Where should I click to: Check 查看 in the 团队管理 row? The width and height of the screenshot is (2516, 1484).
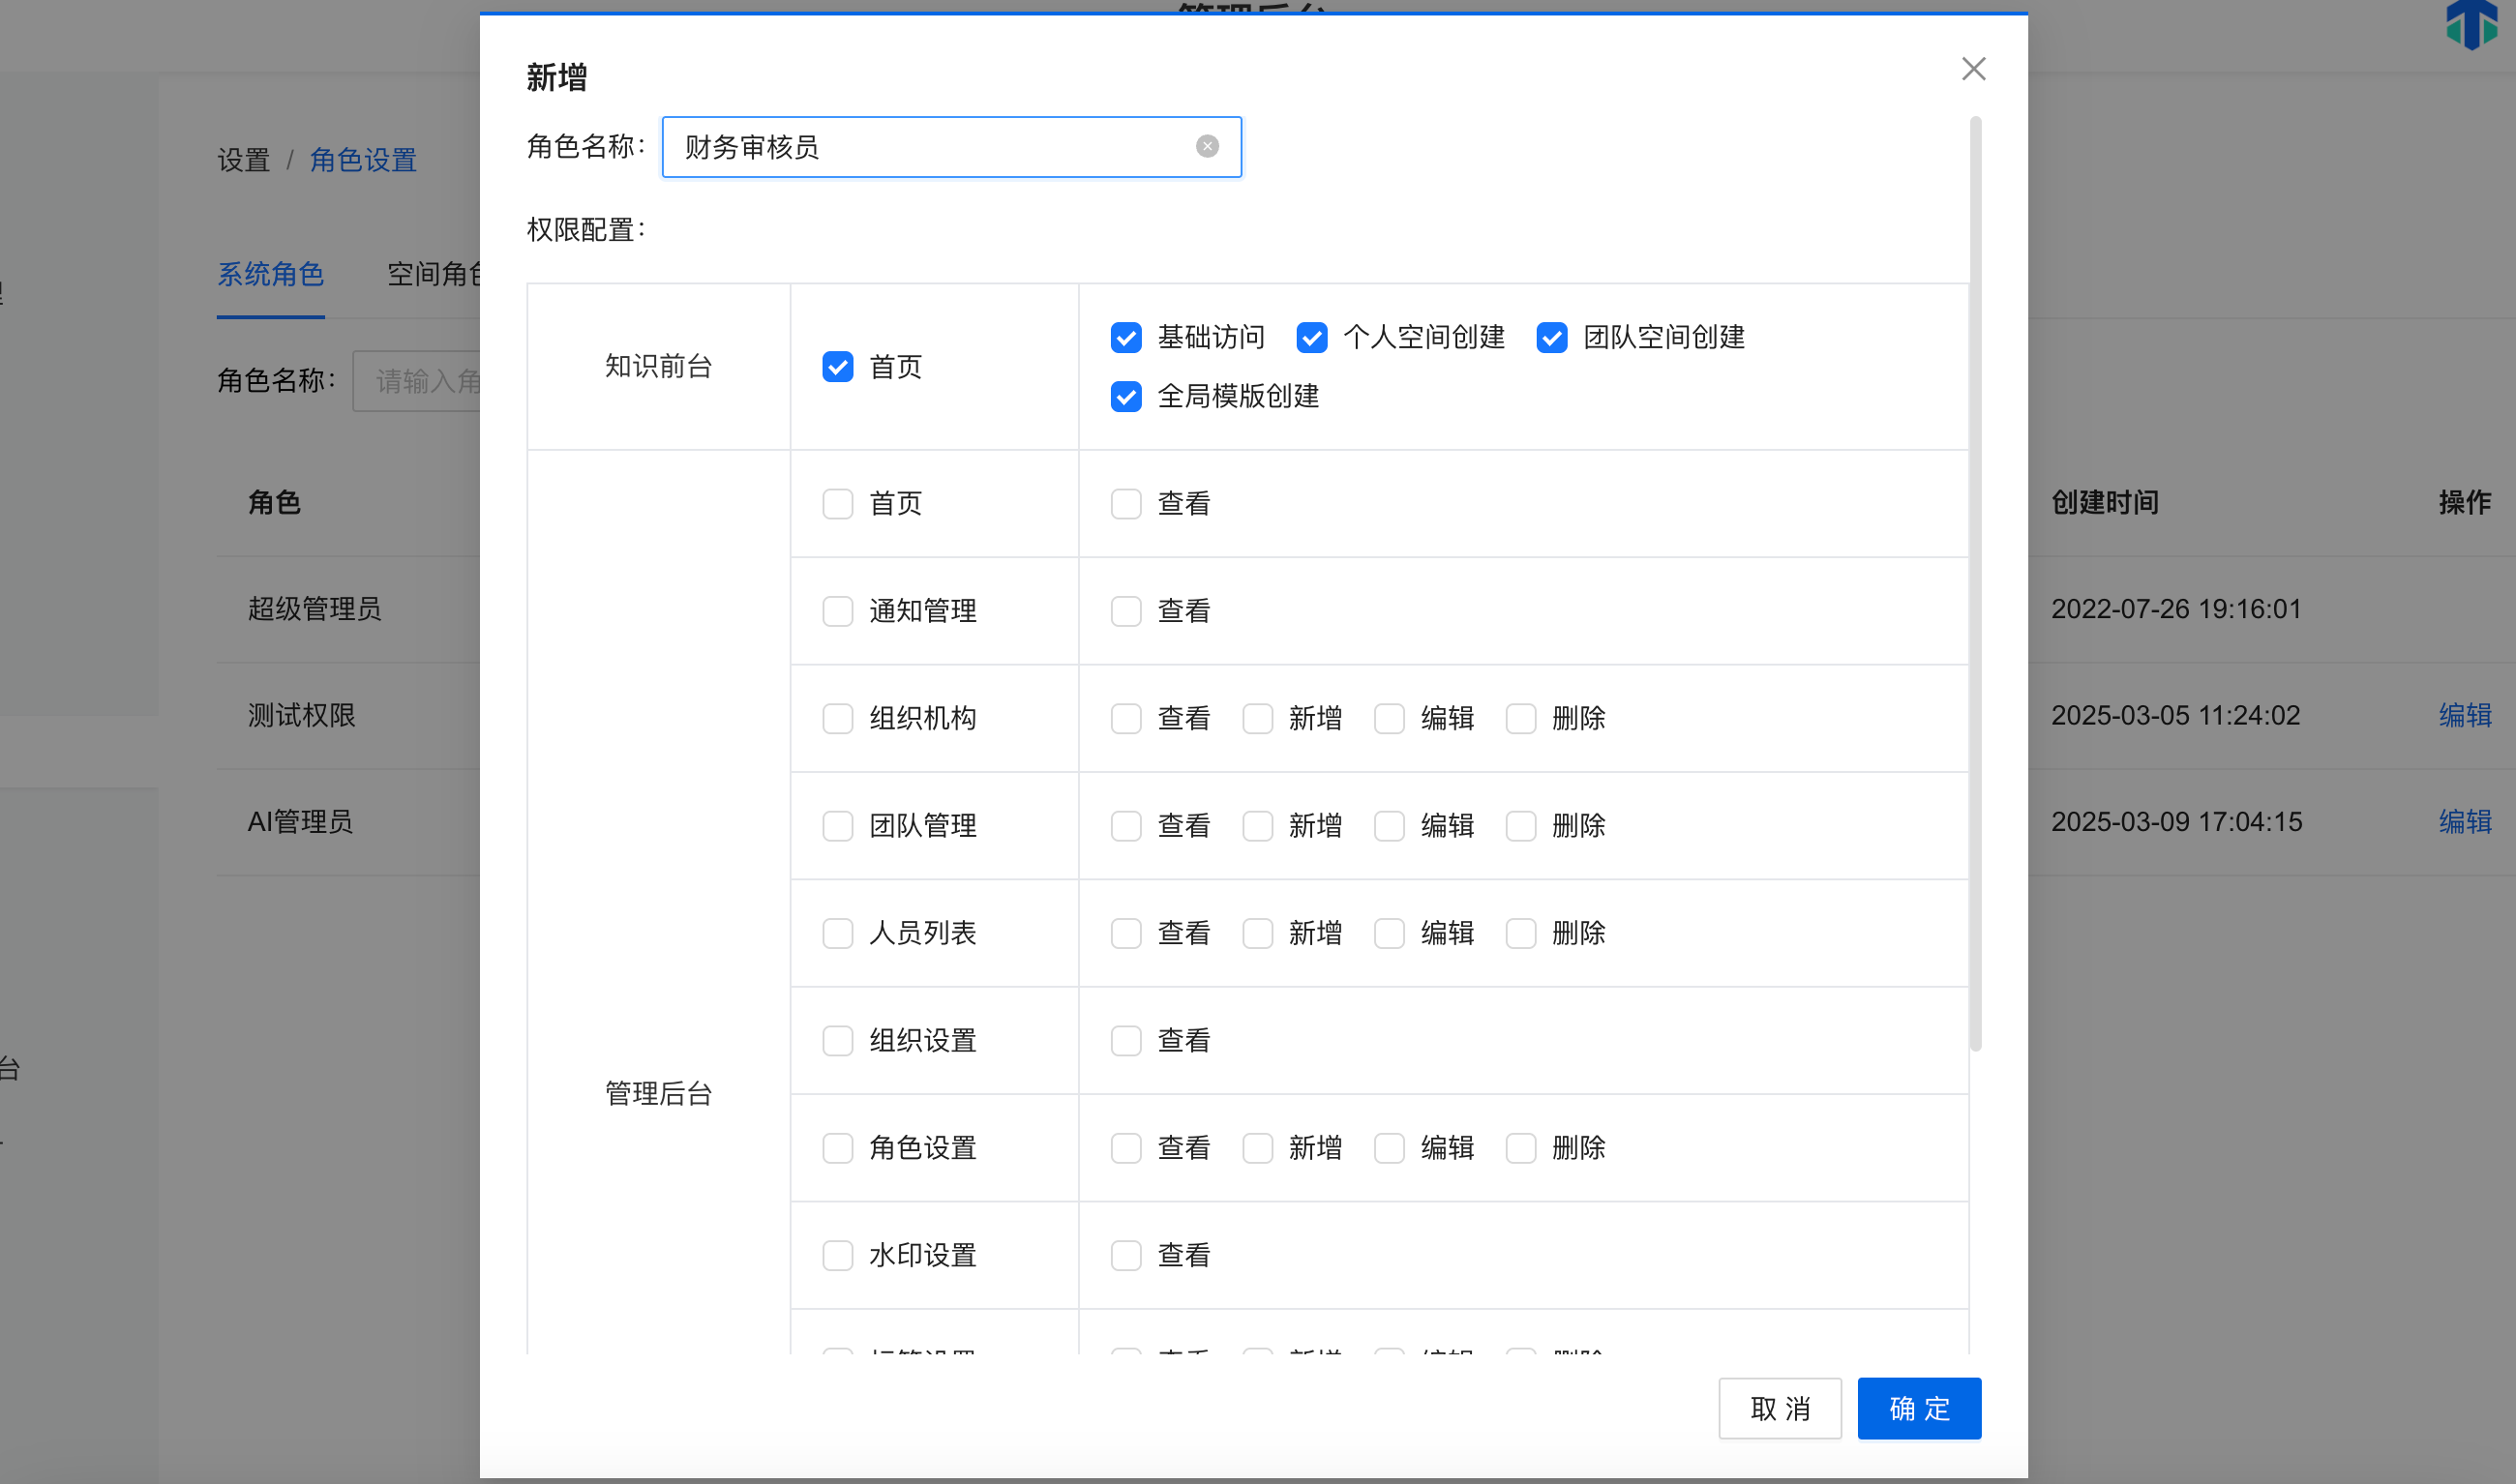point(1125,826)
